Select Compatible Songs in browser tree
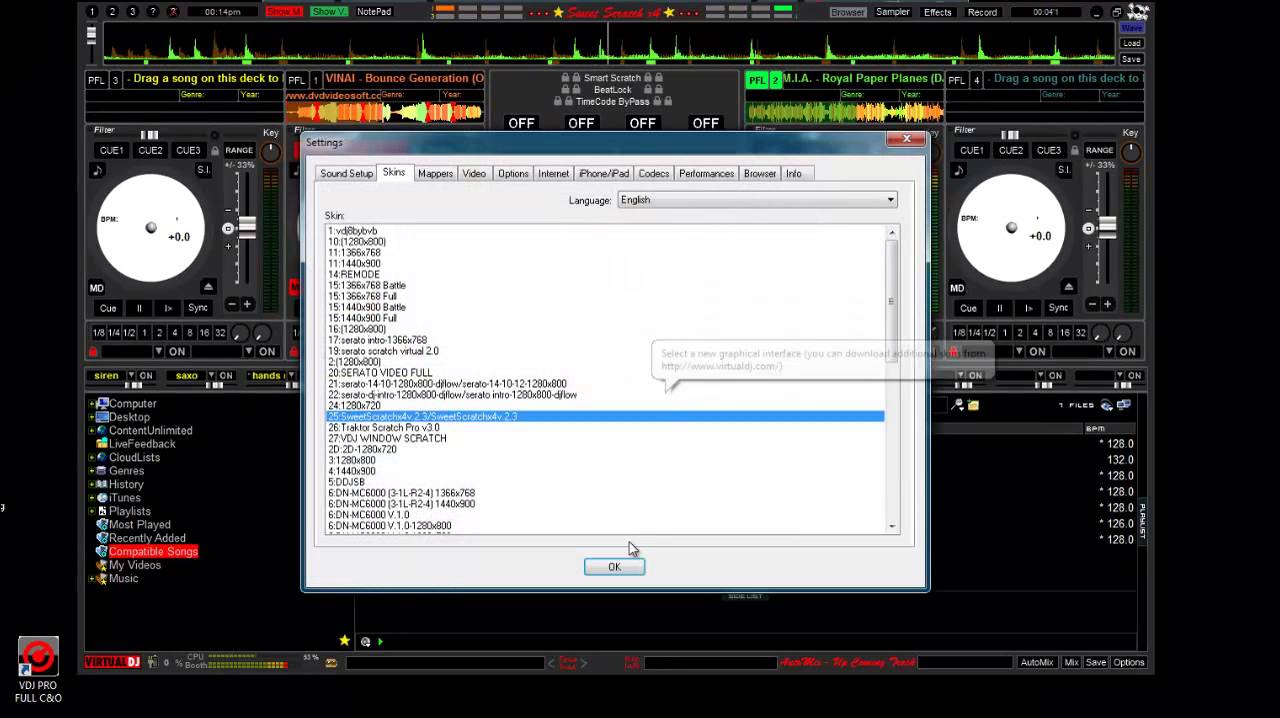 point(153,552)
